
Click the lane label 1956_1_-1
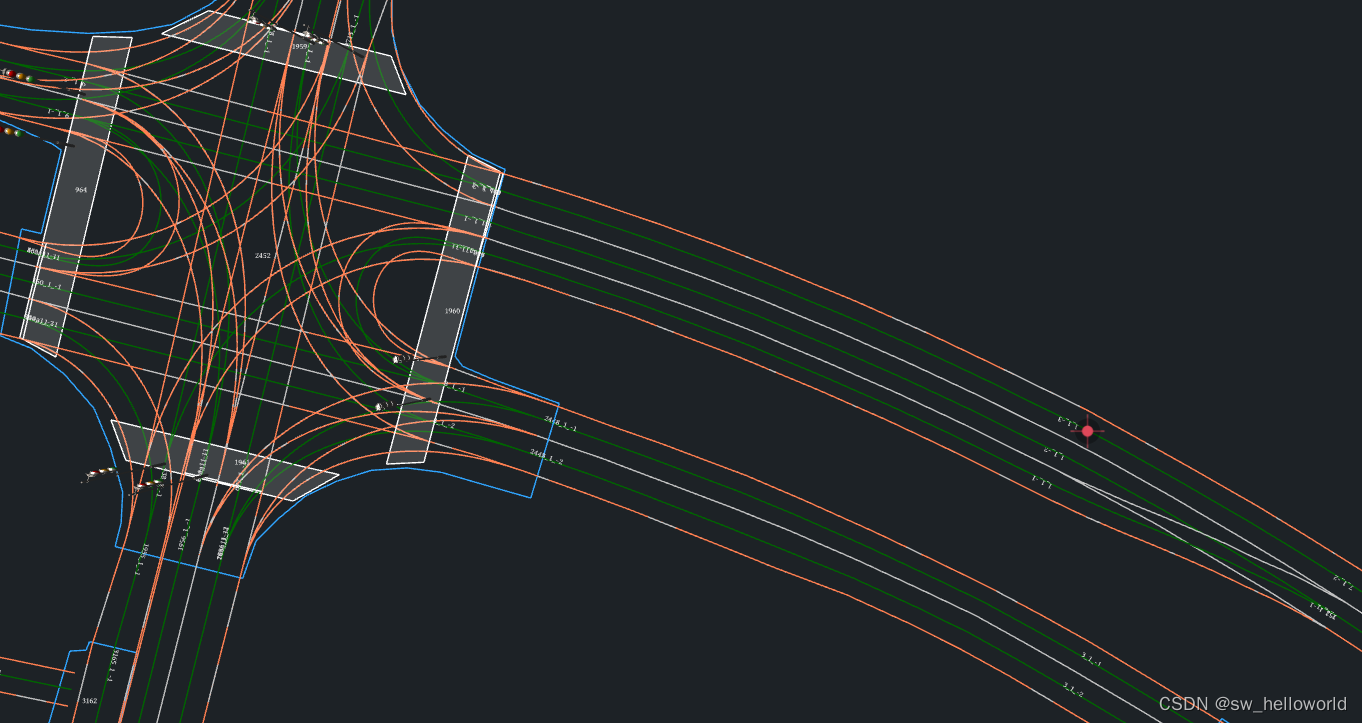tap(183, 534)
